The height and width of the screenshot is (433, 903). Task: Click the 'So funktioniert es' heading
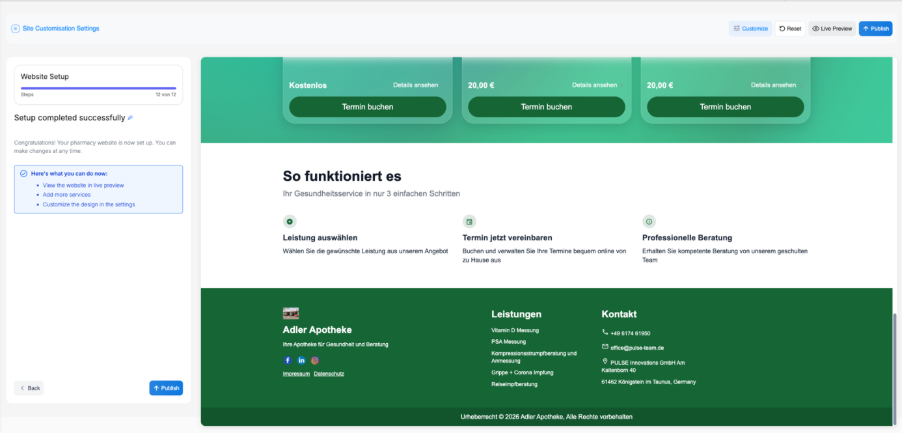pos(342,176)
